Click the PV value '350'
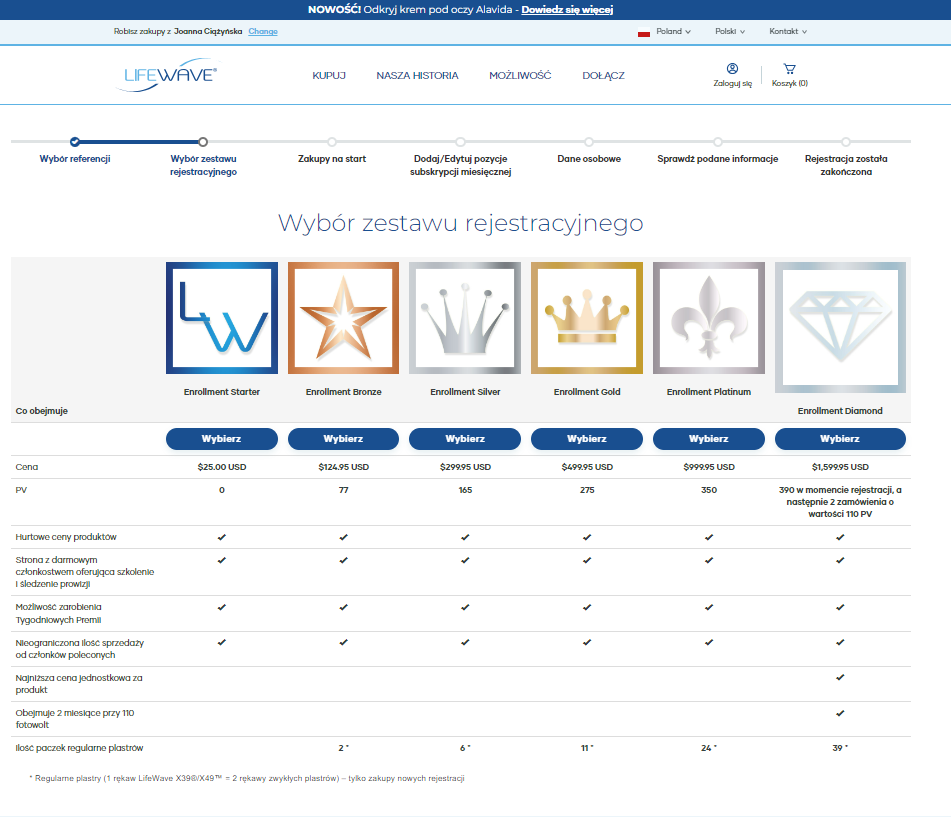Image resolution: width=951 pixels, height=817 pixels. (709, 490)
